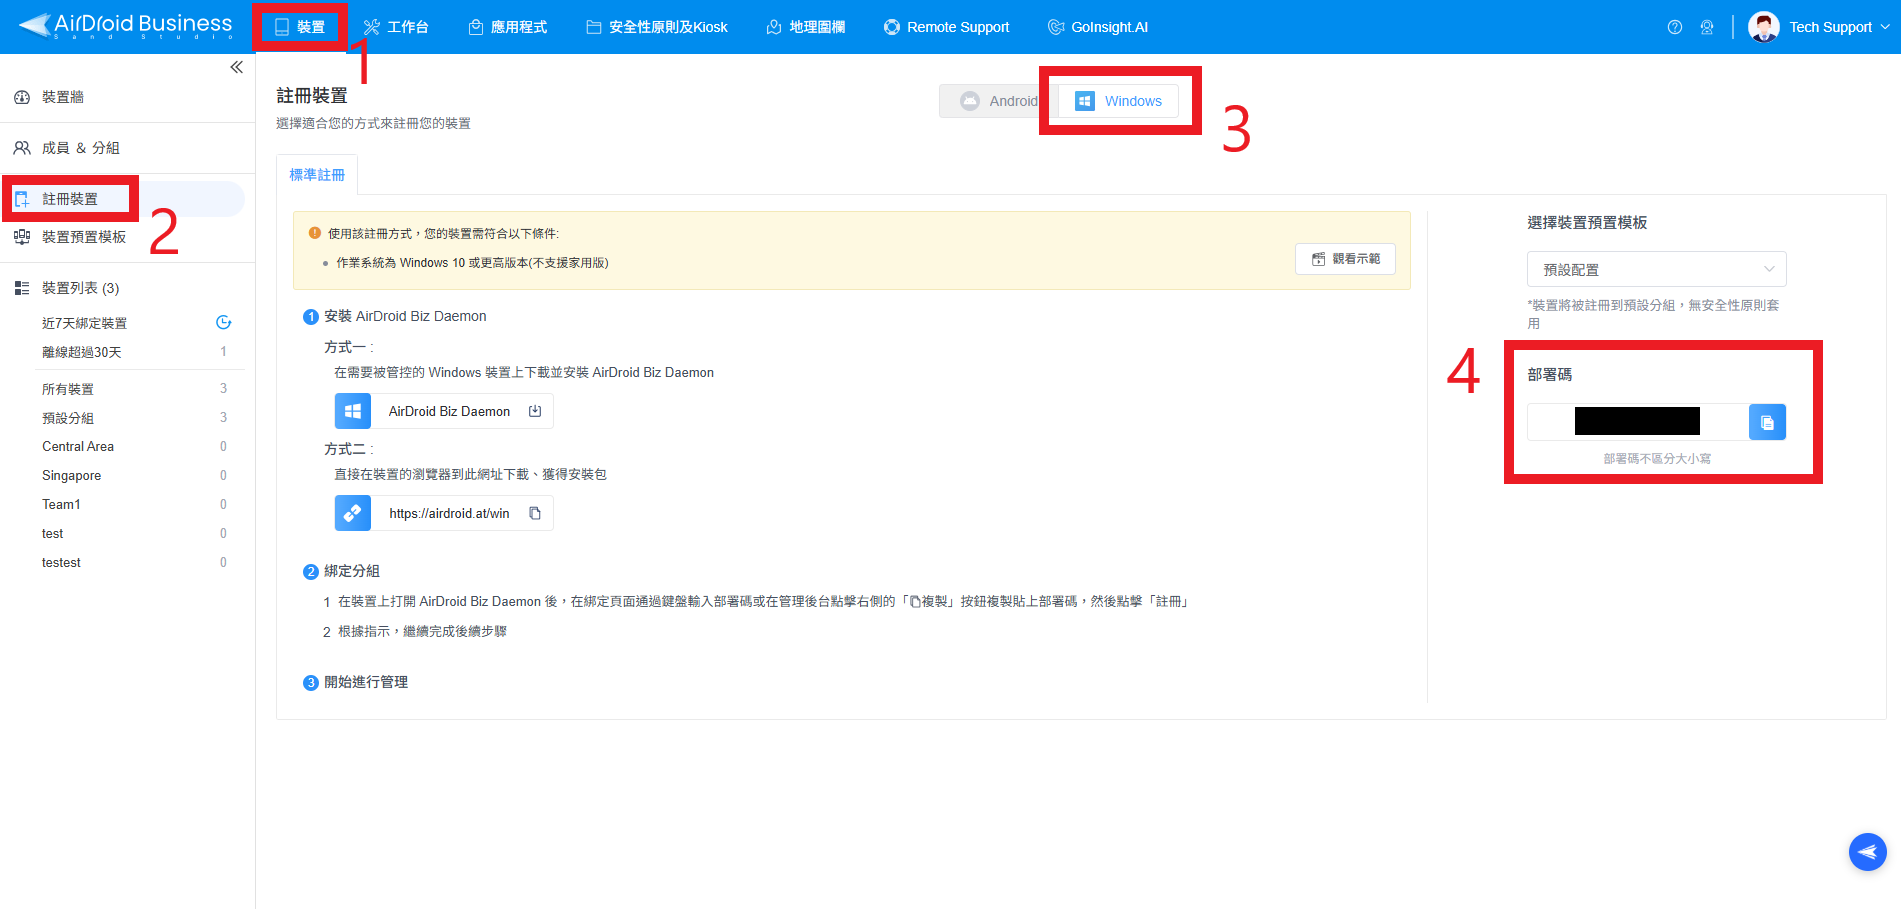Open the 預設配置 template dropdown
The height and width of the screenshot is (909, 1901).
pos(1657,270)
